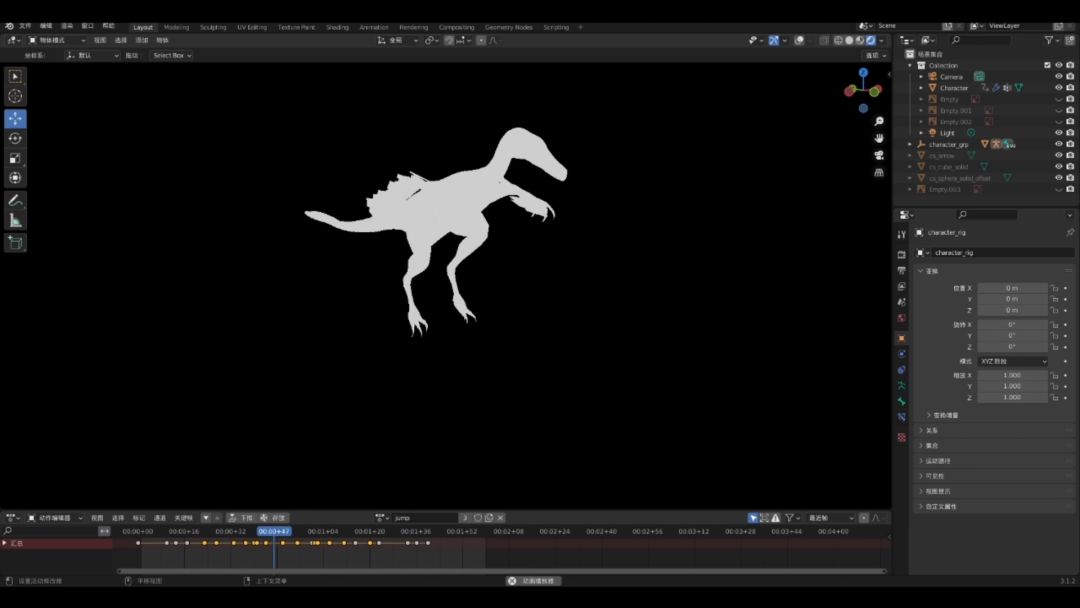Select the Rotate tool in the left toolbar
This screenshot has height=608, width=1080.
15,138
